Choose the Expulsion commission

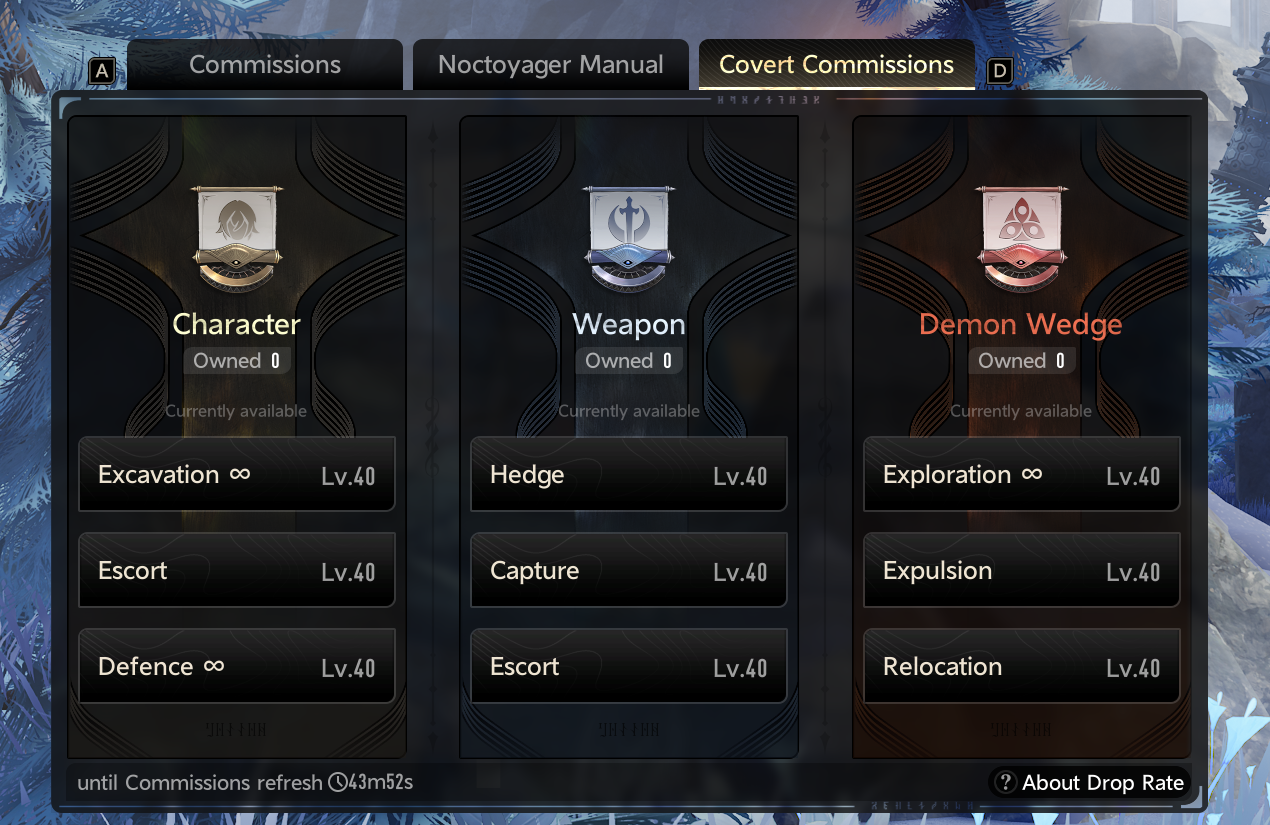tap(1022, 570)
